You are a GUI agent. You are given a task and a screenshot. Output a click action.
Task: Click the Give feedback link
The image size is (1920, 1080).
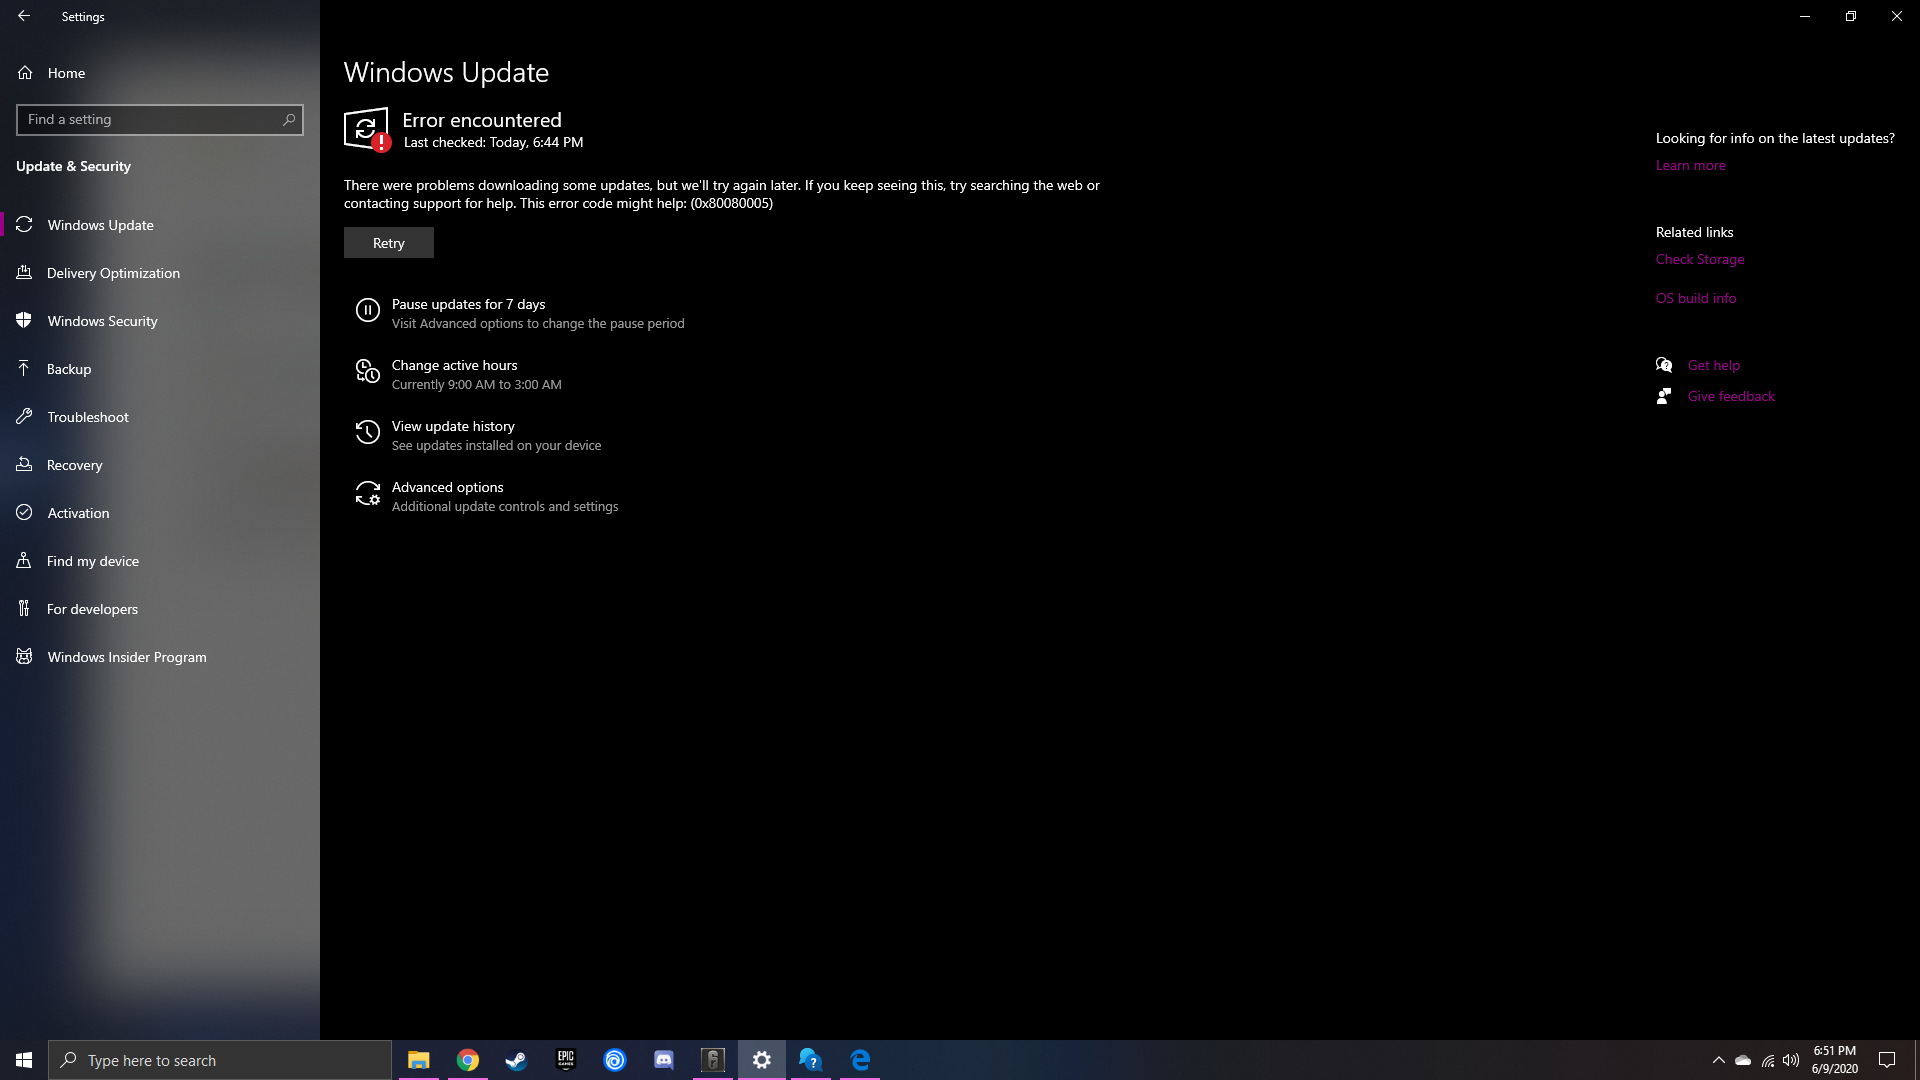click(1731, 396)
